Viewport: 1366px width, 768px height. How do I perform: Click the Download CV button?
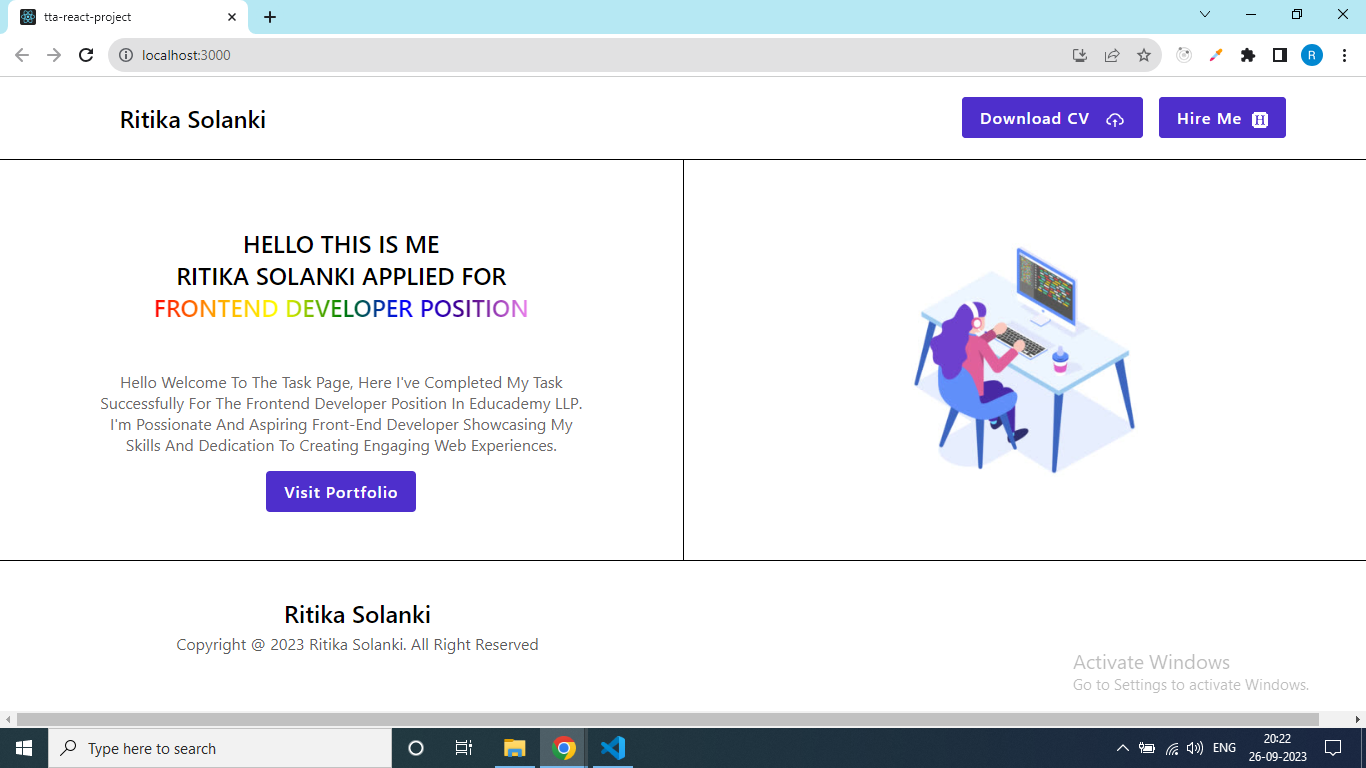[x=1052, y=117]
